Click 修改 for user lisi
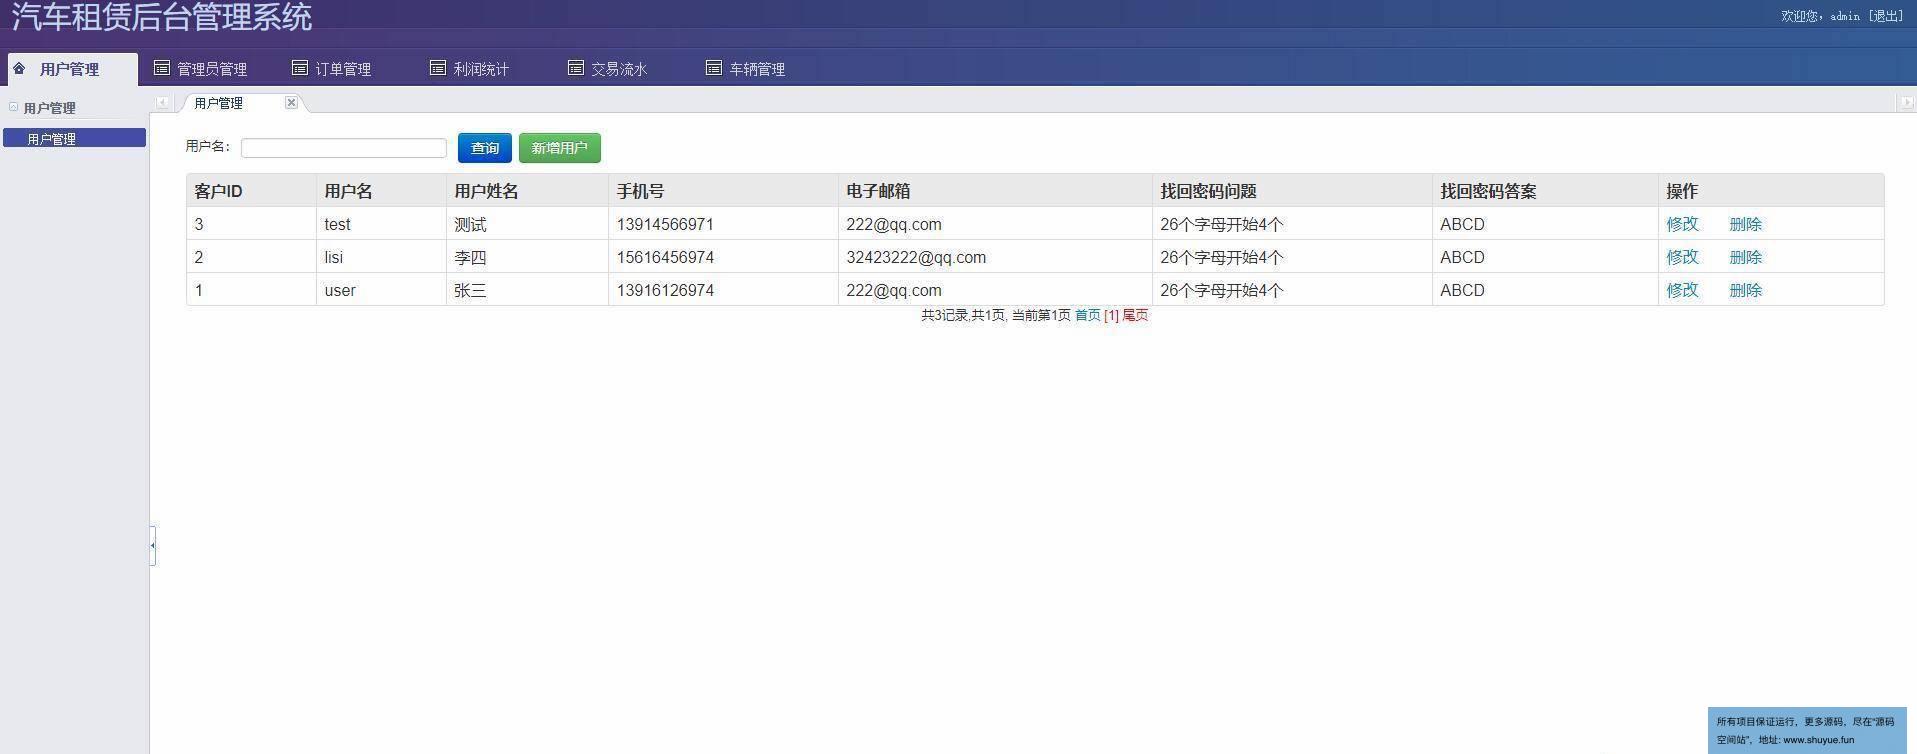 coord(1682,257)
